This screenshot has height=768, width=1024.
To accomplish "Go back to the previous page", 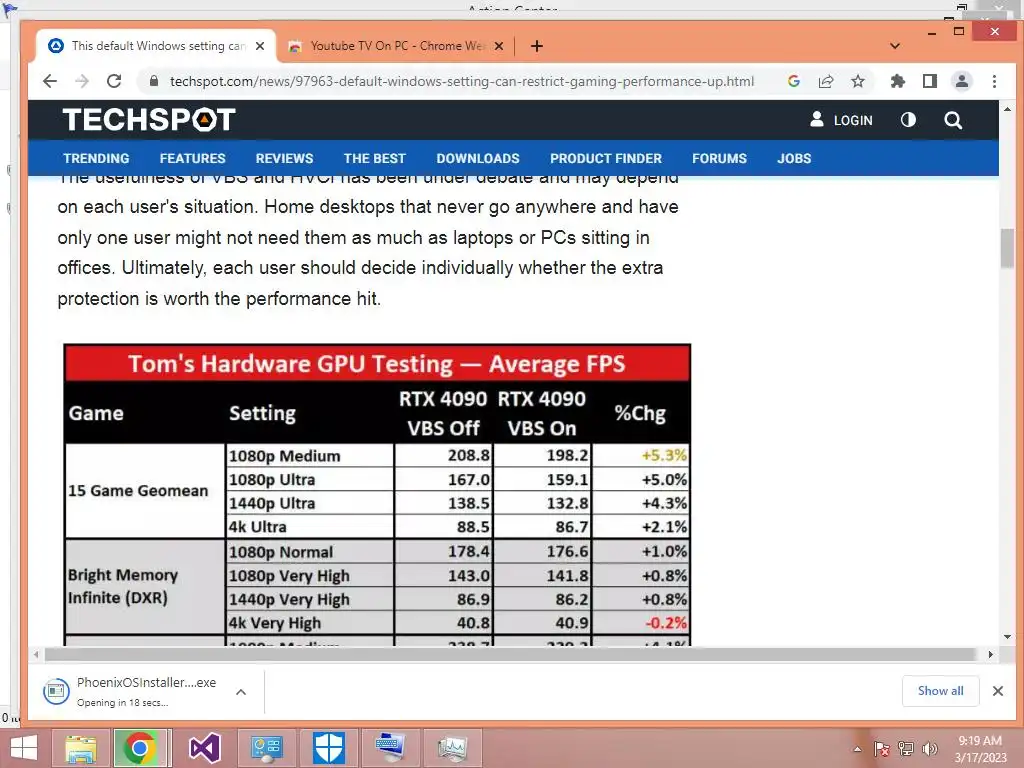I will click(50, 81).
